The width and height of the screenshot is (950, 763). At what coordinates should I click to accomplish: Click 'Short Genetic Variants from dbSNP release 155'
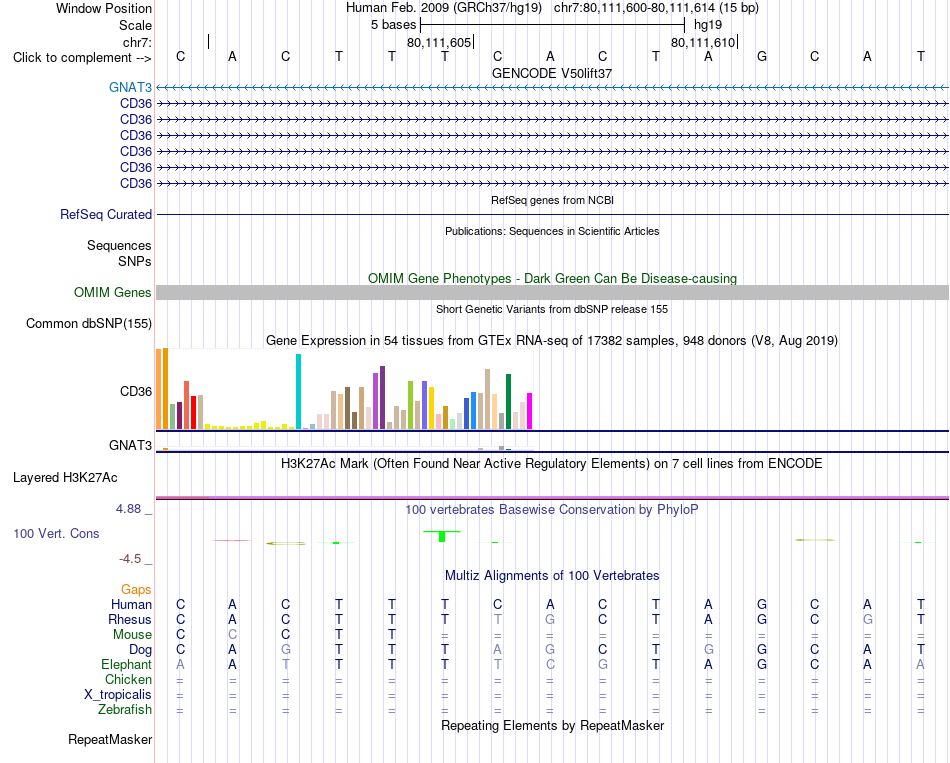pyautogui.click(x=552, y=309)
